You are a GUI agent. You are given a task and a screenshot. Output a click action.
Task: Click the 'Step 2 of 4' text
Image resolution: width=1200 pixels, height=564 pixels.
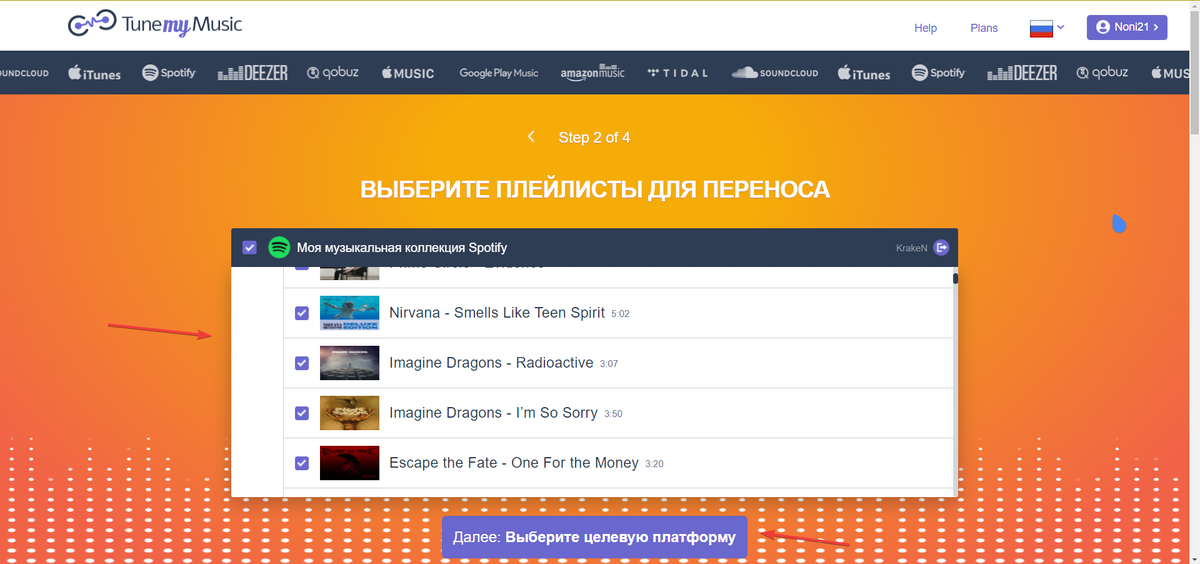tap(594, 138)
